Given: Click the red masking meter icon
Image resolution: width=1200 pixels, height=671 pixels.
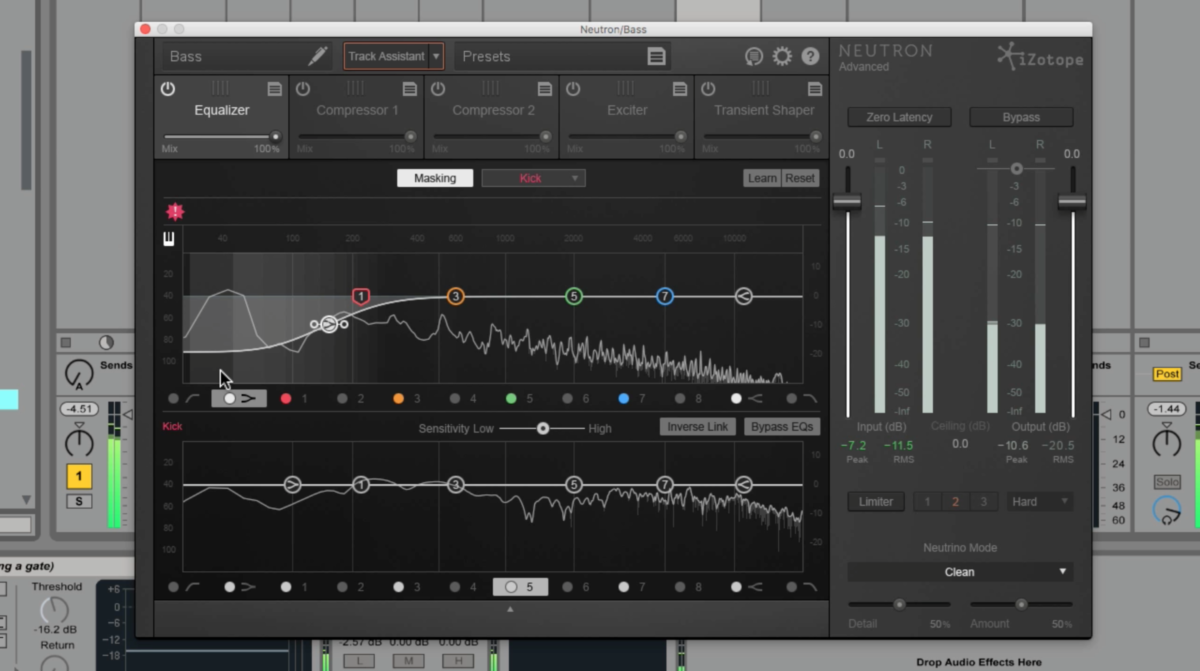Looking at the screenshot, I should pos(175,212).
